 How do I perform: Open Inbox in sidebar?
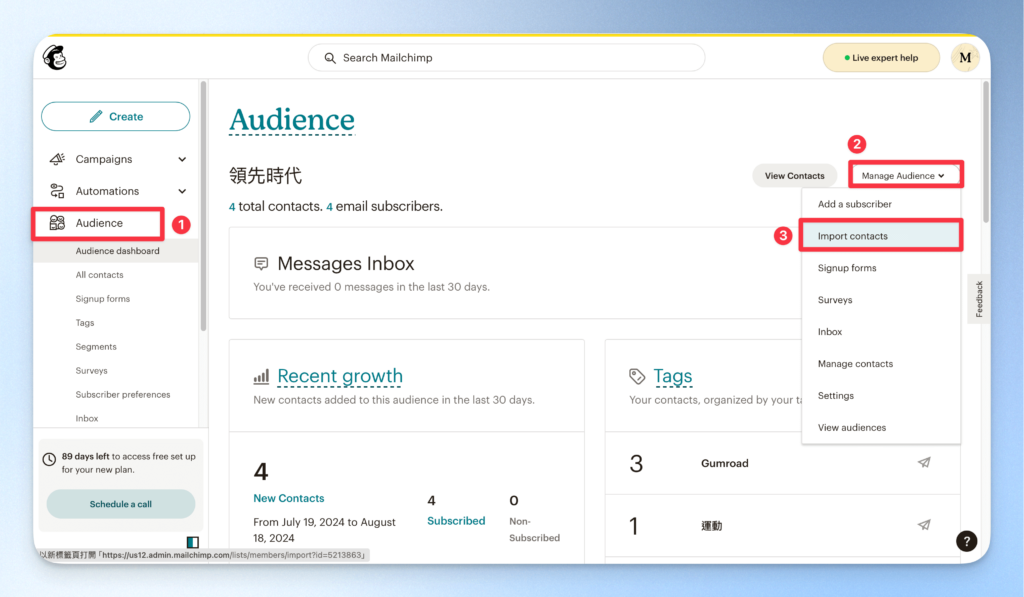point(87,419)
